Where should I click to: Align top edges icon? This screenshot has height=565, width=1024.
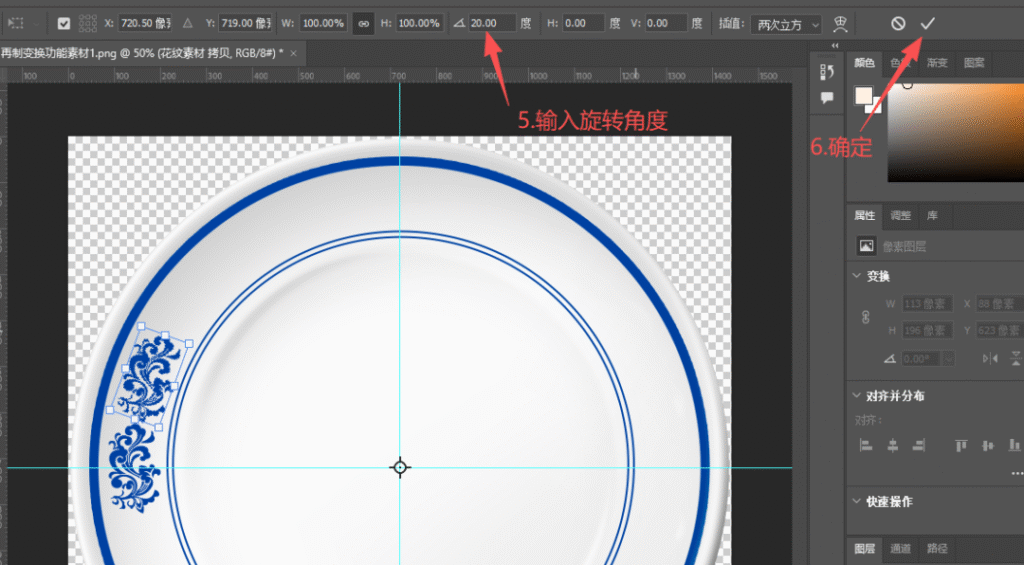[961, 446]
